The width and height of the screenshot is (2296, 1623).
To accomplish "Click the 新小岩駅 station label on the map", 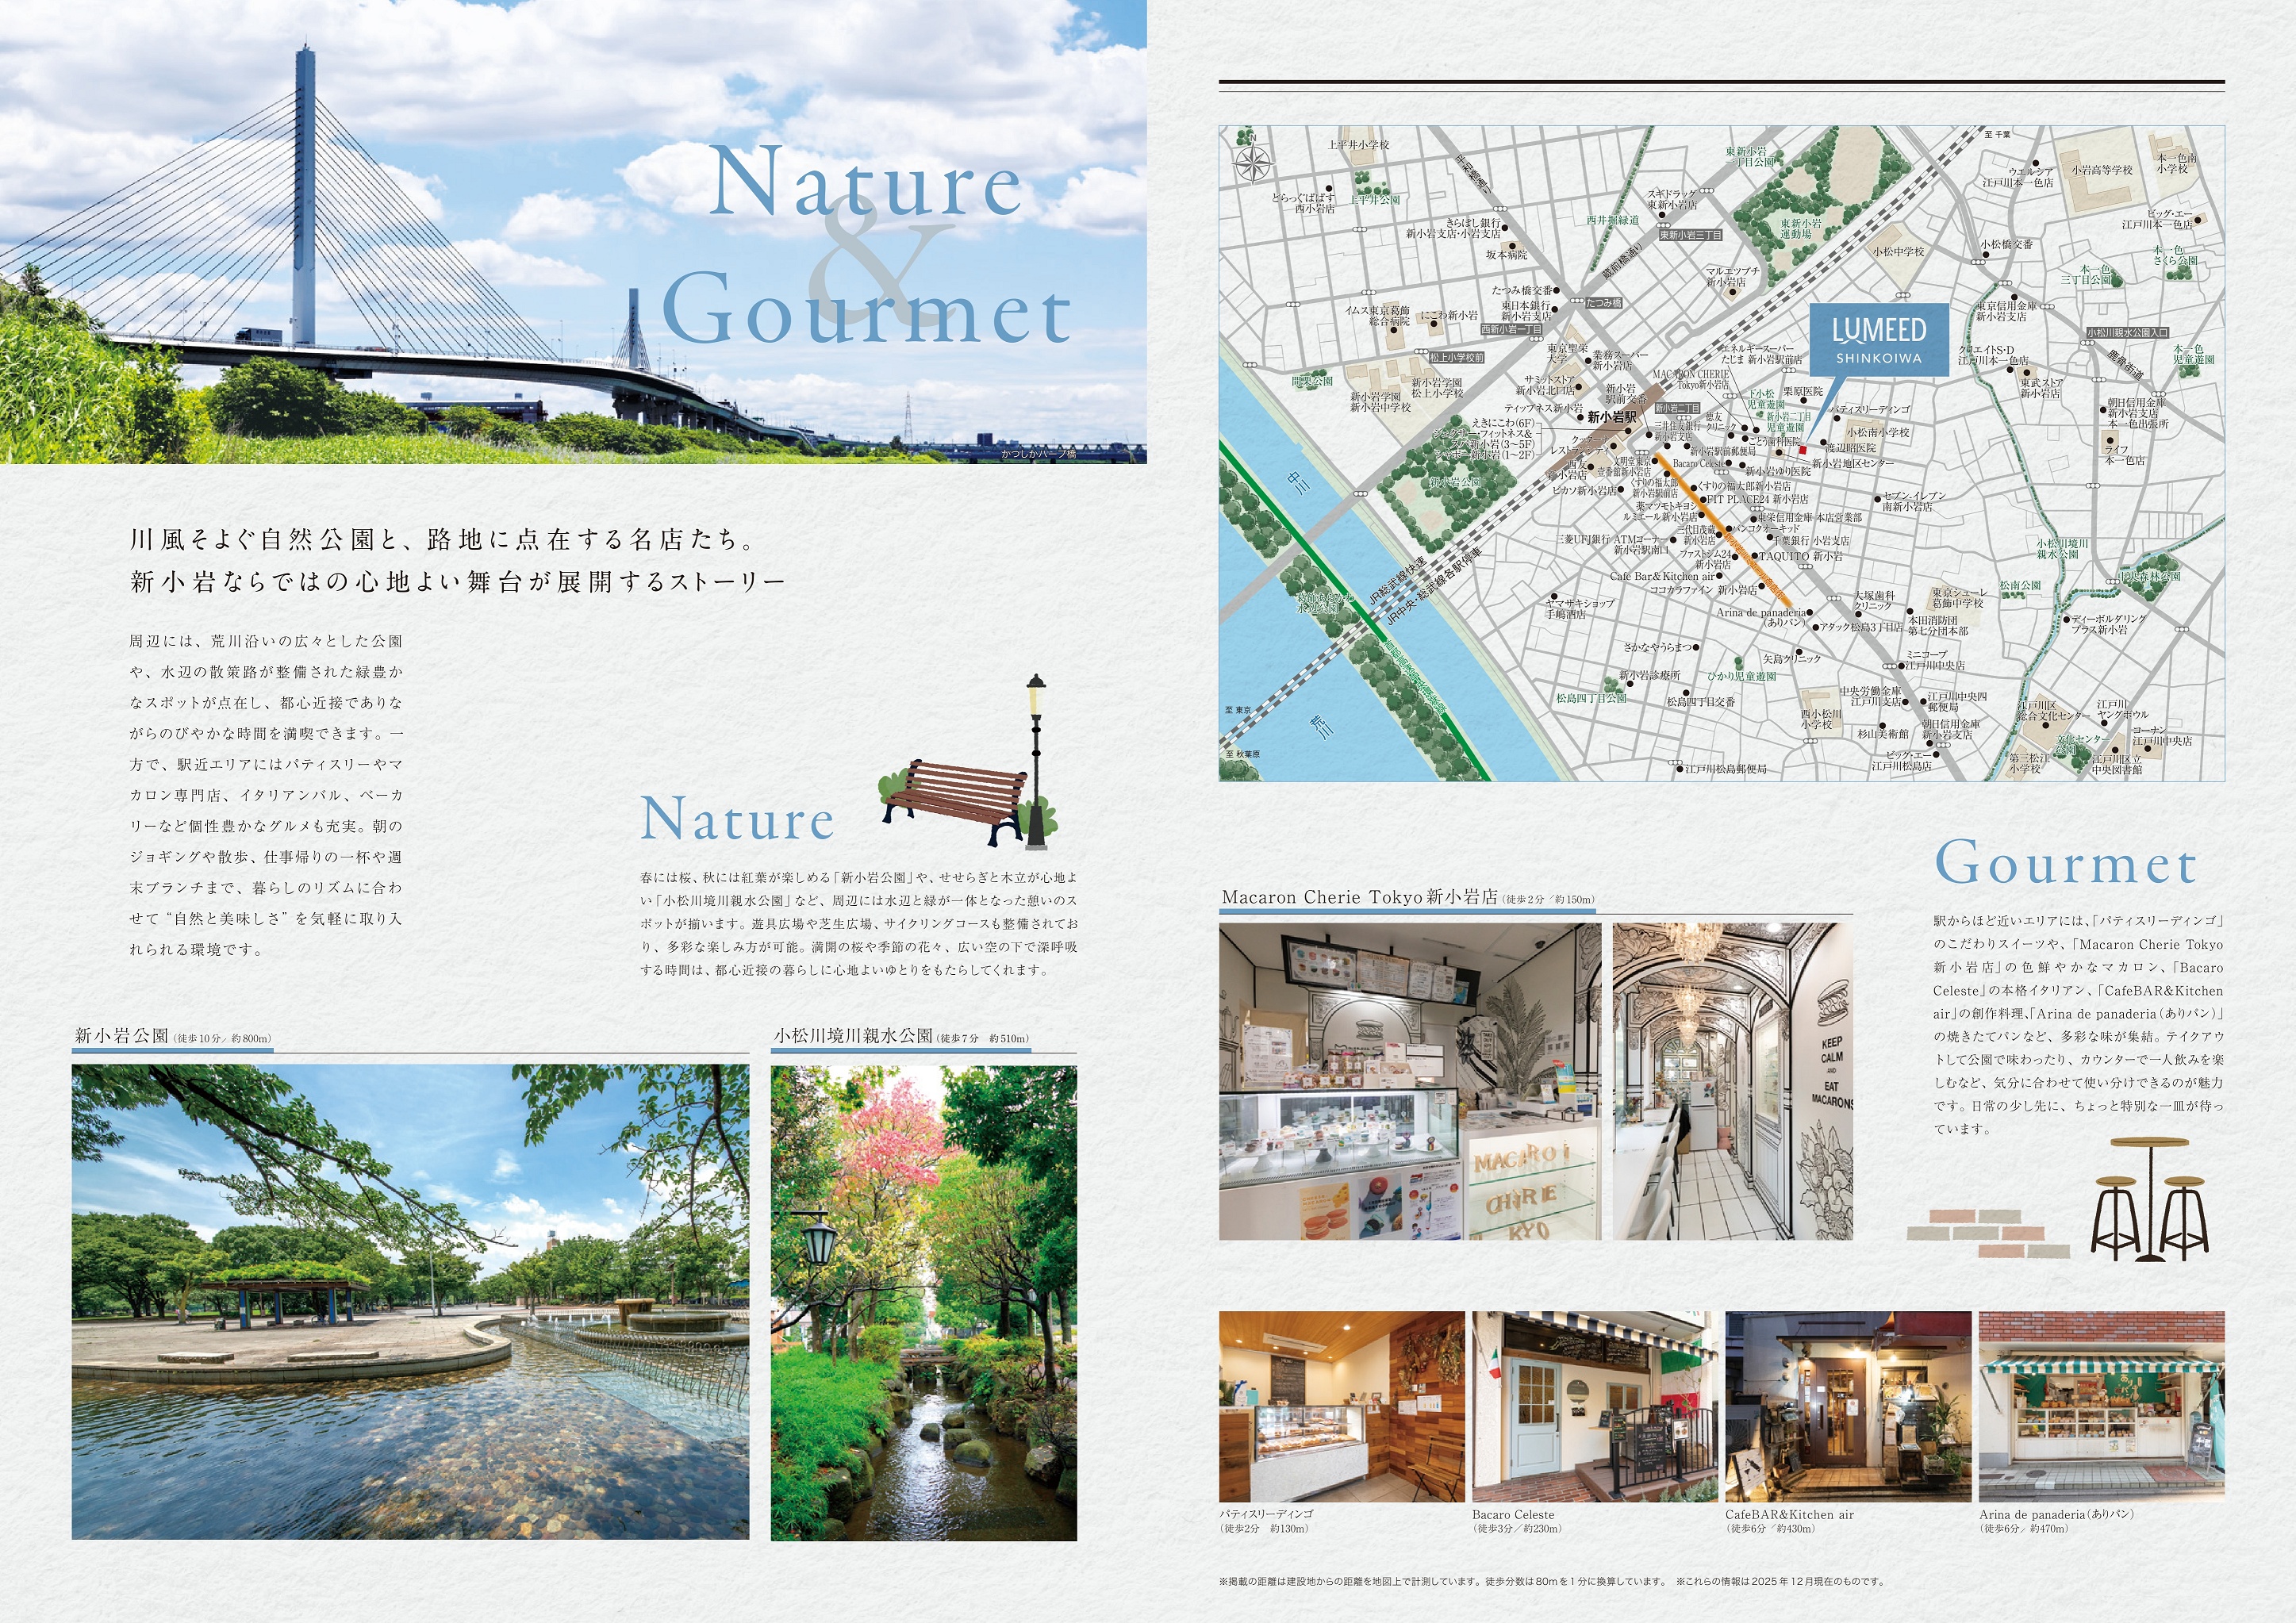I will tap(1612, 417).
